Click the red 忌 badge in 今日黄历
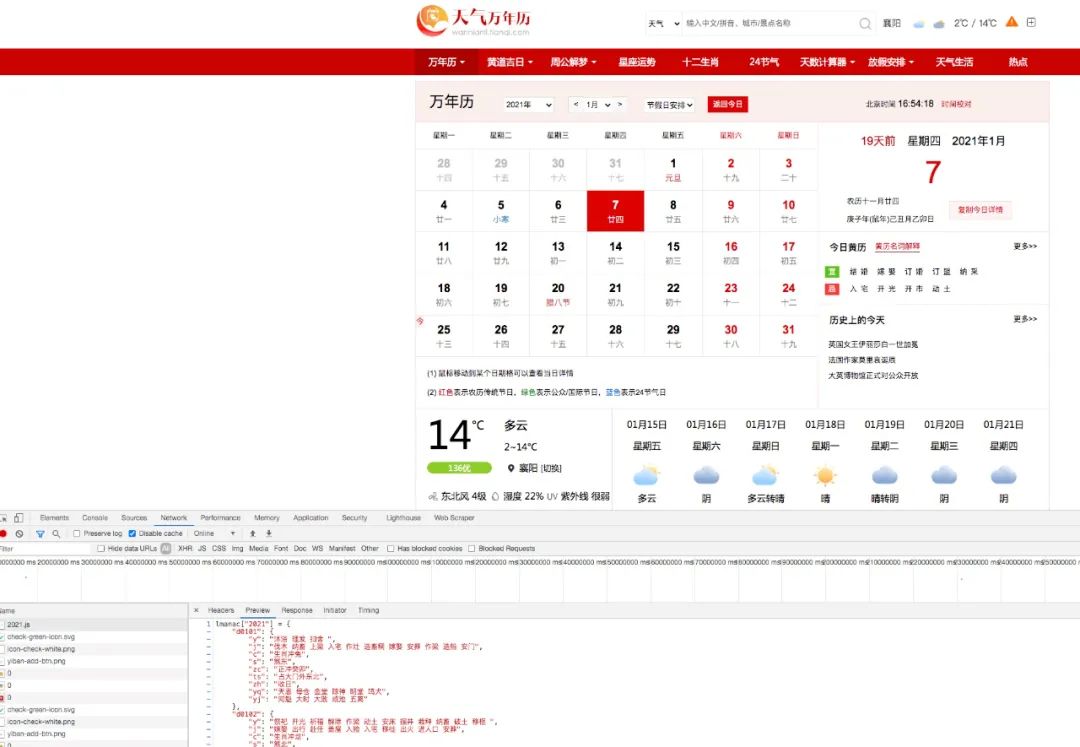Image resolution: width=1080 pixels, height=747 pixels. click(832, 288)
